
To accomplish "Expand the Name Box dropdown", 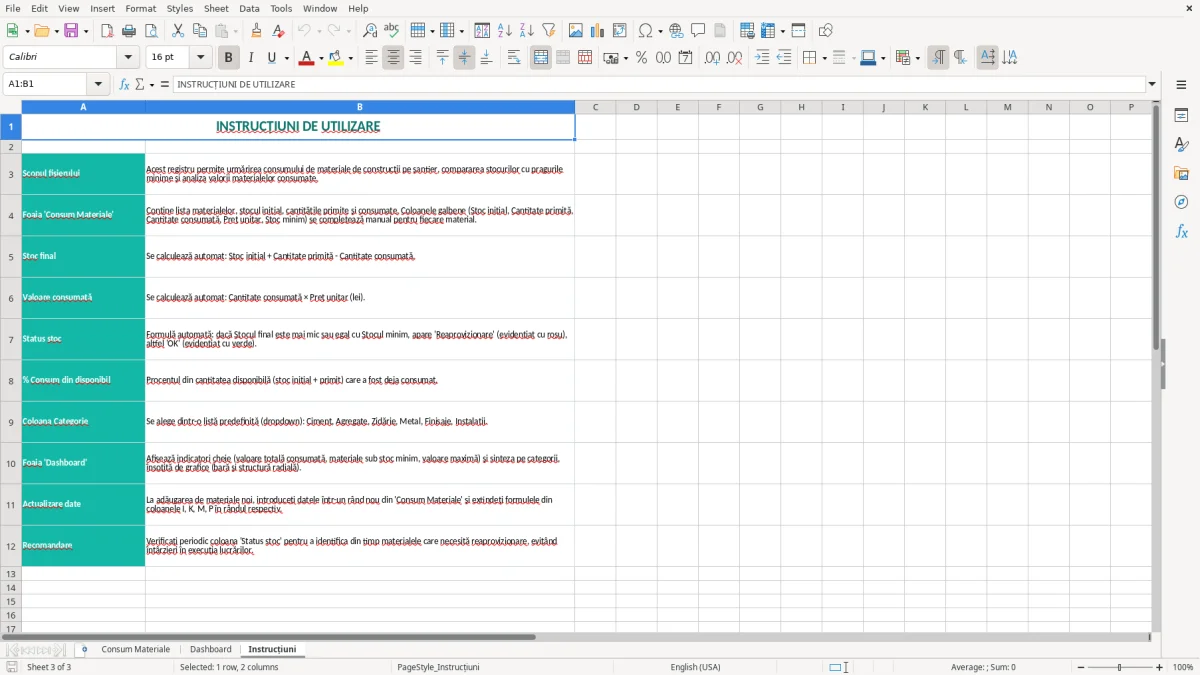I will click(98, 85).
